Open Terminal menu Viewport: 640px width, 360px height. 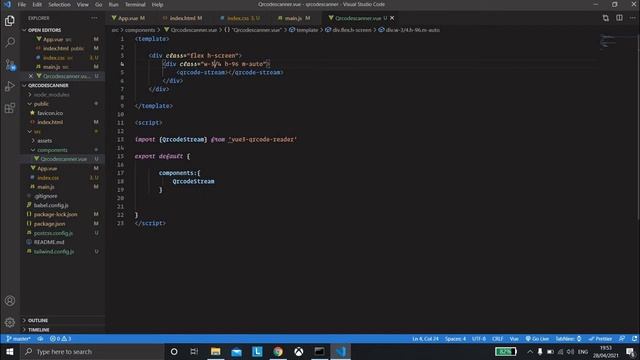click(x=135, y=4)
